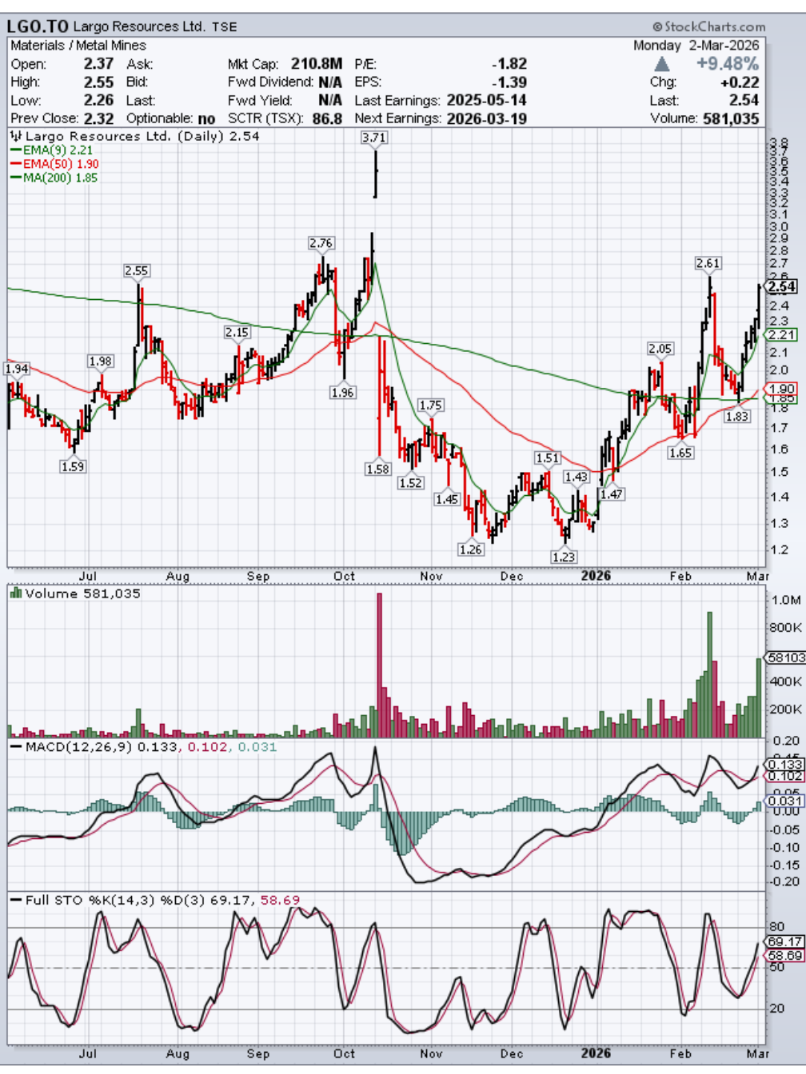Click the 1.23 low price label
This screenshot has width=806, height=1074.
564,557
